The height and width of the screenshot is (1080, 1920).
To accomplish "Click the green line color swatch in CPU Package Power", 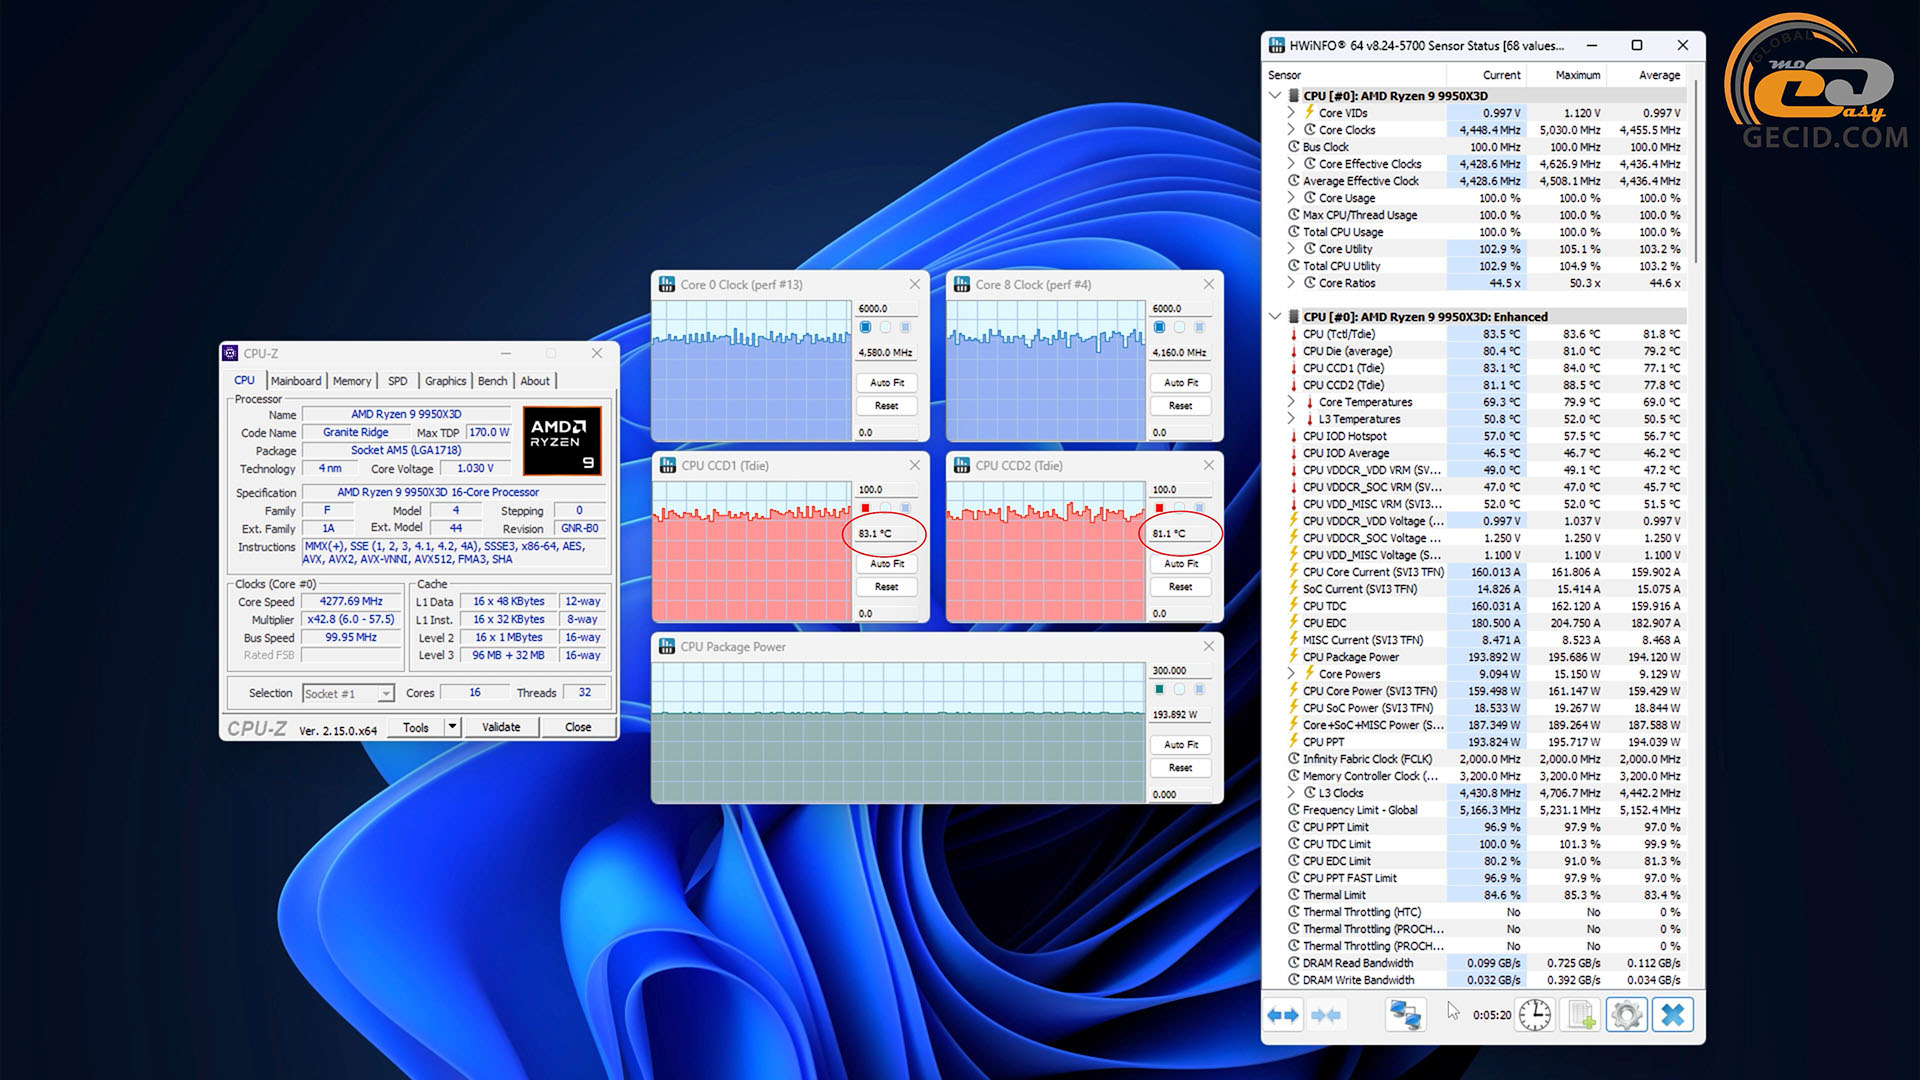I will (x=1159, y=689).
